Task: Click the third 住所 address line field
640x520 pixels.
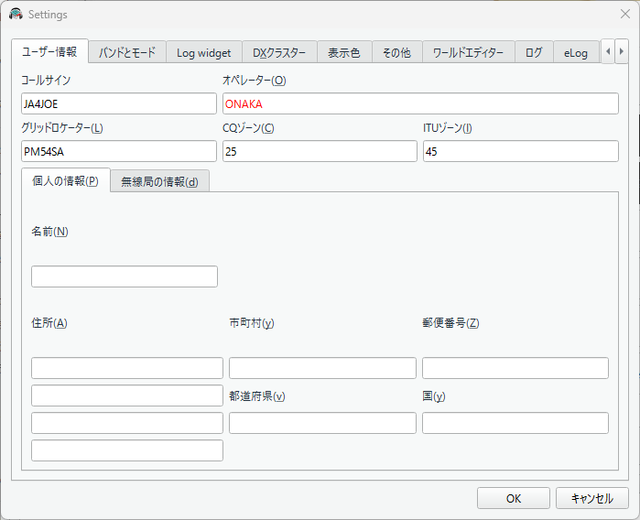Action: 127,423
